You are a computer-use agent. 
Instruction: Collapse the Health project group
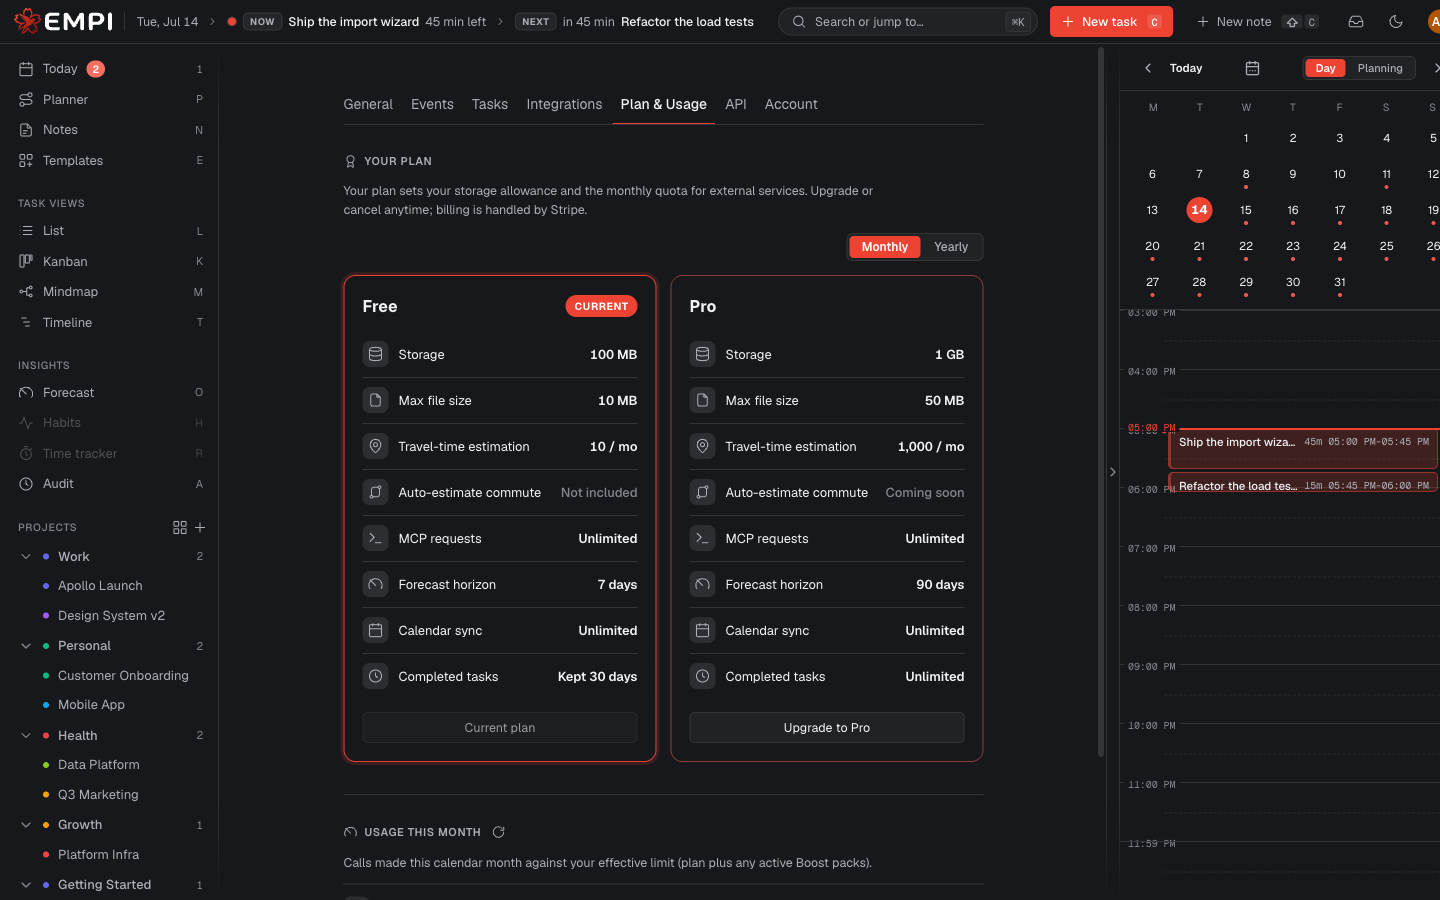pyautogui.click(x=26, y=735)
